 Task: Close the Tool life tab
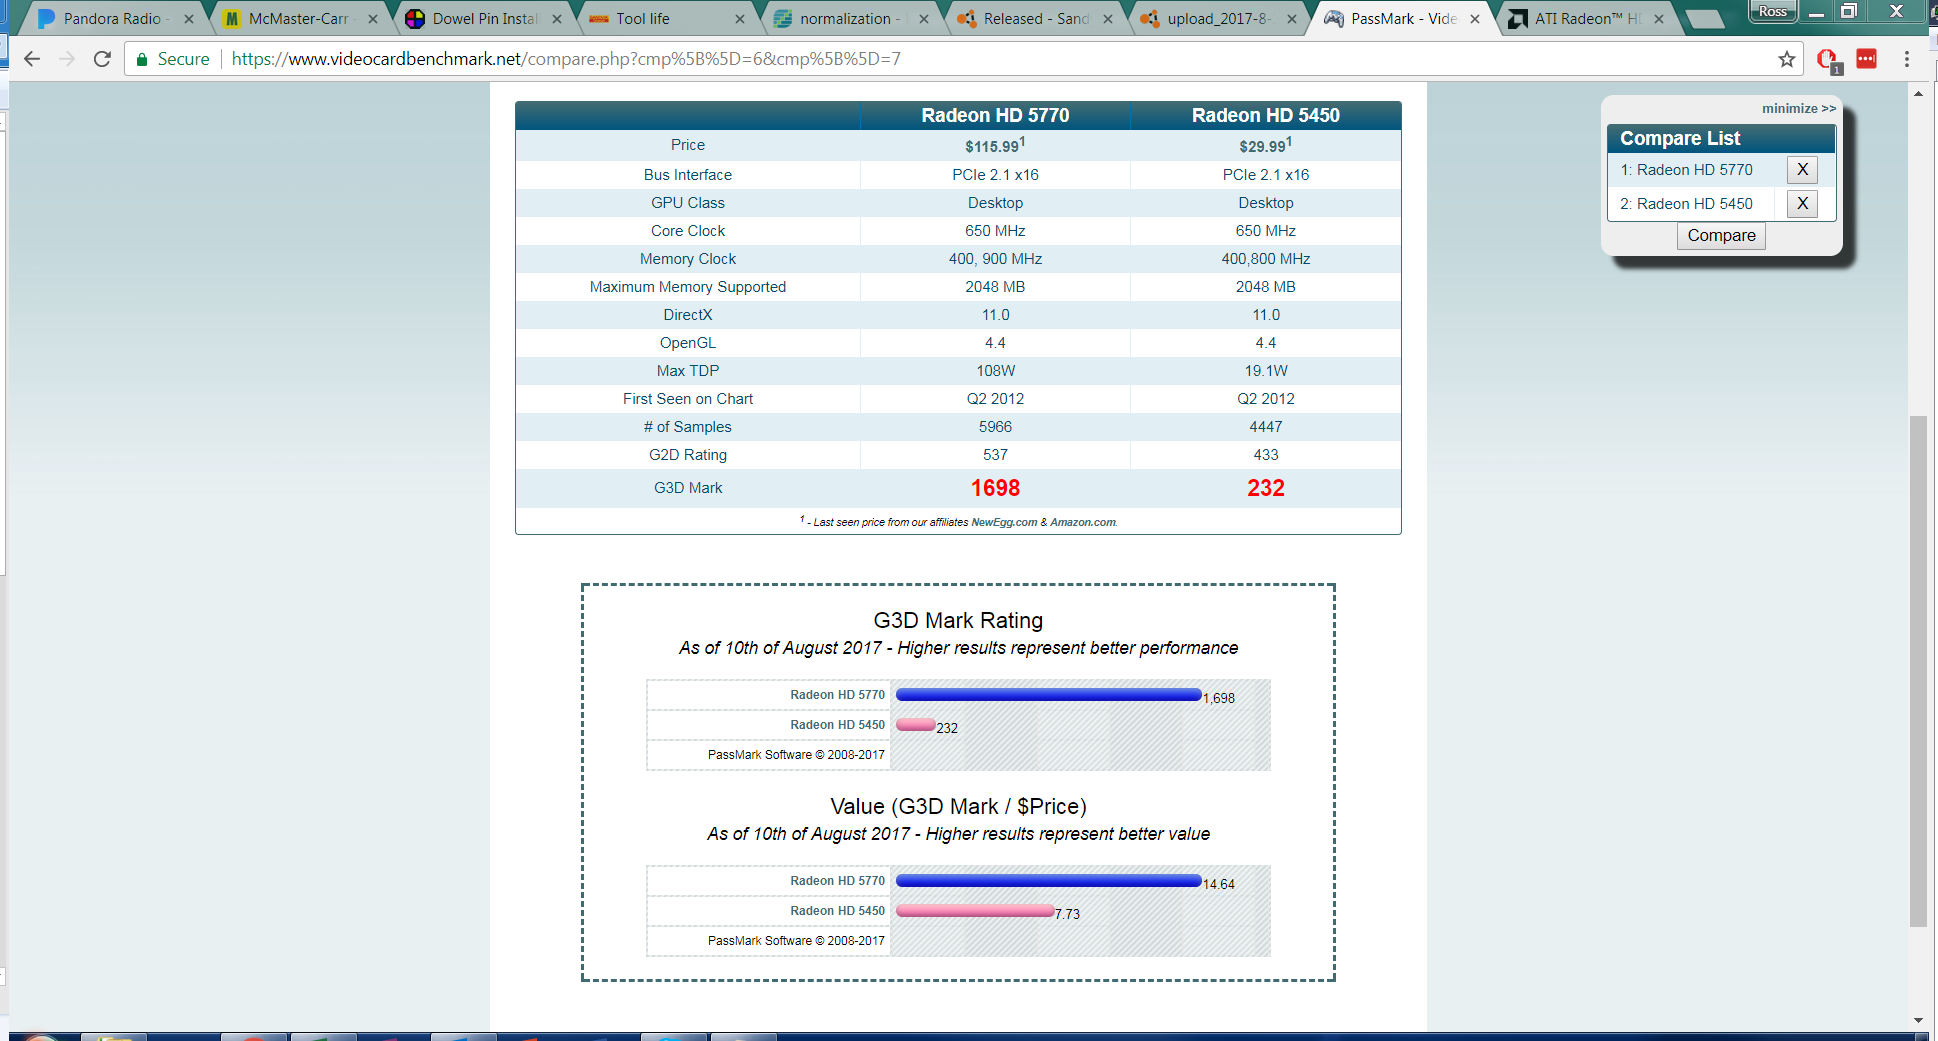point(740,19)
